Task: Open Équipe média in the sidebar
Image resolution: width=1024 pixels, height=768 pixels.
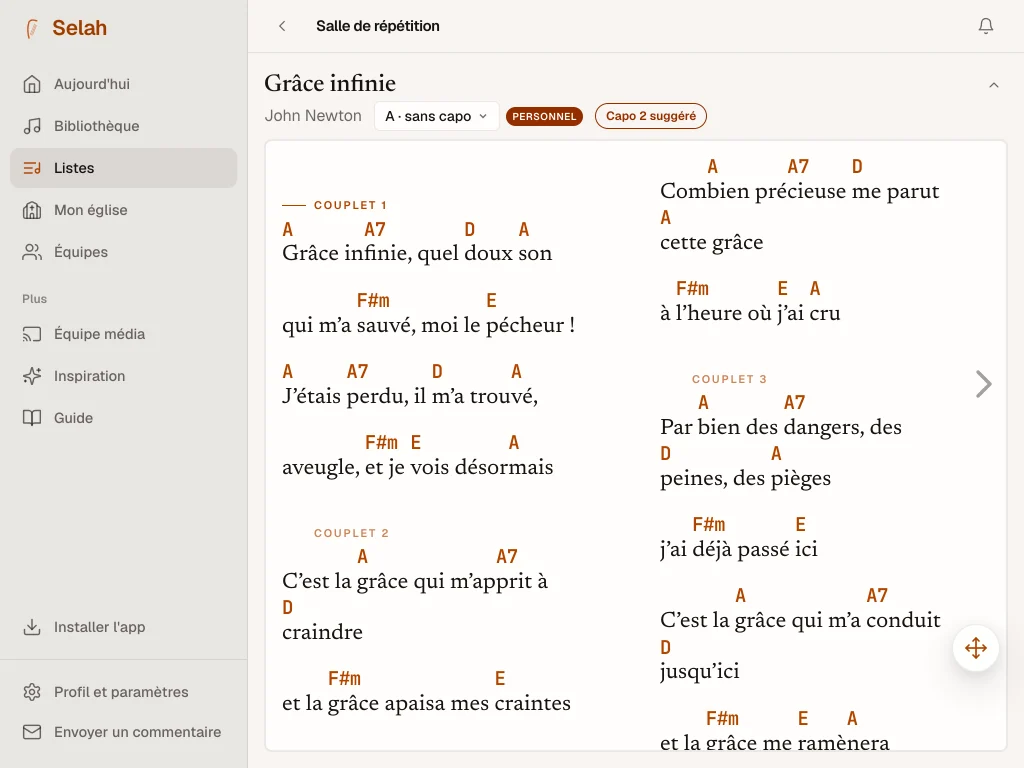Action: coord(123,334)
